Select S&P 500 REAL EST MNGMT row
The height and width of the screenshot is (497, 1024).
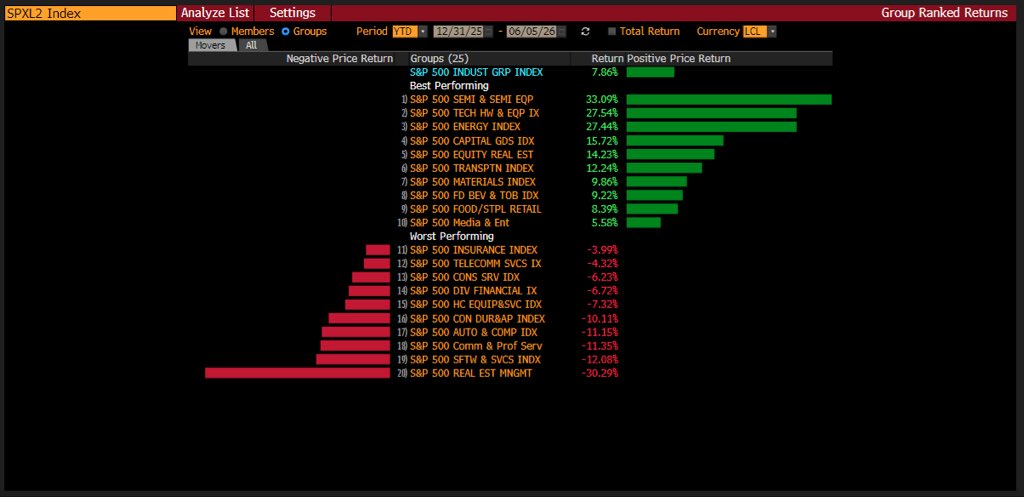tap(471, 374)
